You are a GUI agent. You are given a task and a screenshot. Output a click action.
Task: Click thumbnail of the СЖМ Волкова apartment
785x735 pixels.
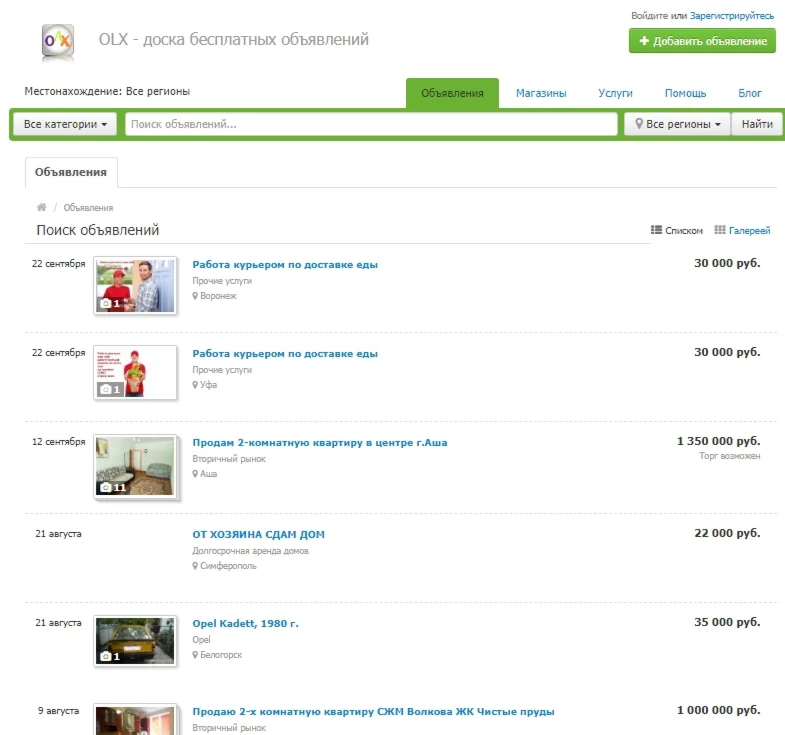pyautogui.click(x=135, y=719)
